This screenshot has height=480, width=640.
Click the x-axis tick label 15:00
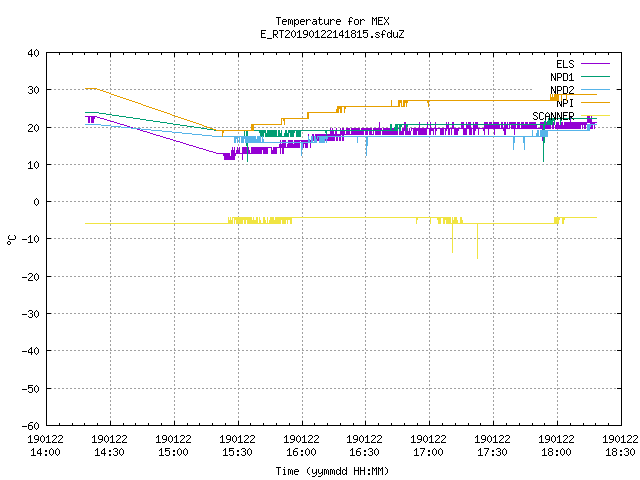(173, 452)
